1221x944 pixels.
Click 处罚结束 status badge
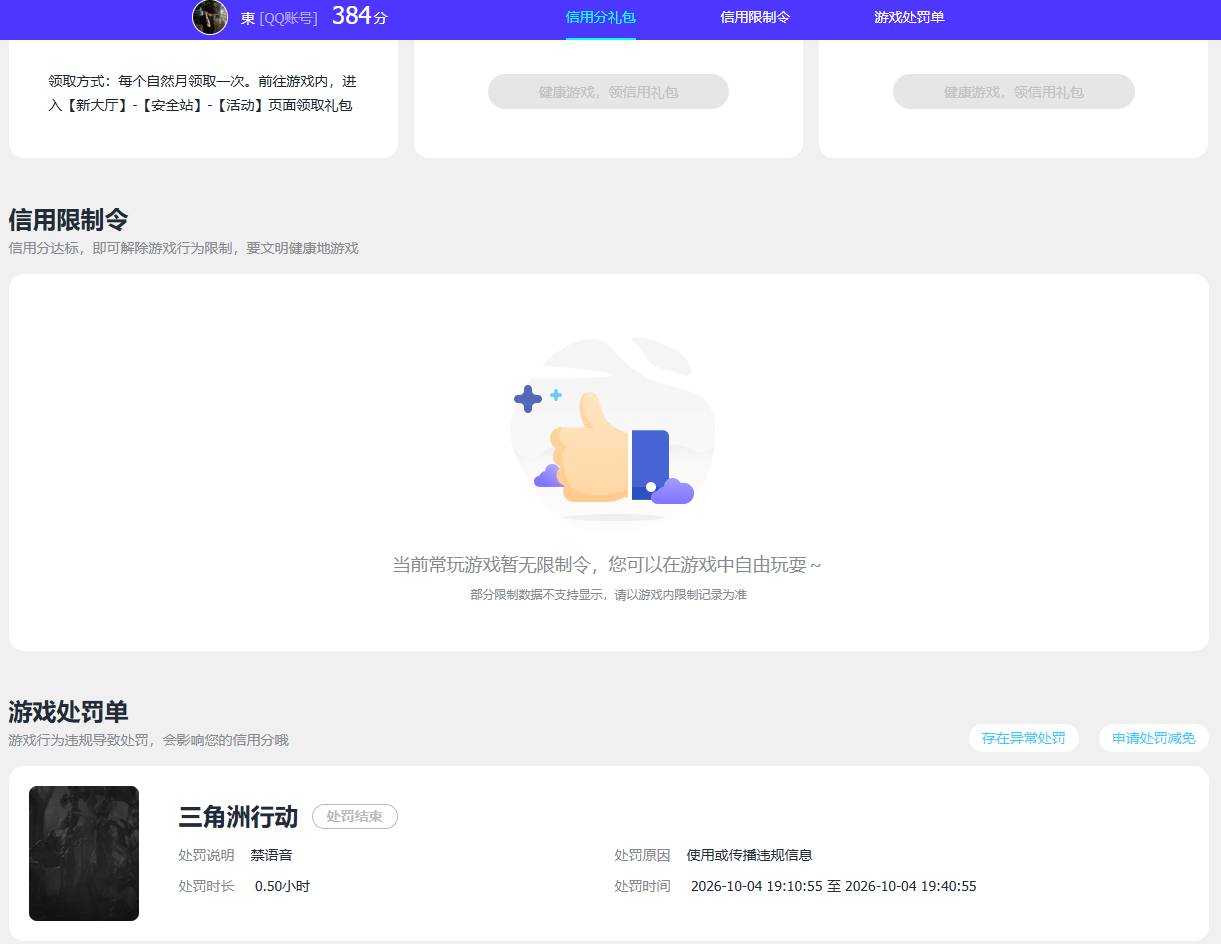355,816
